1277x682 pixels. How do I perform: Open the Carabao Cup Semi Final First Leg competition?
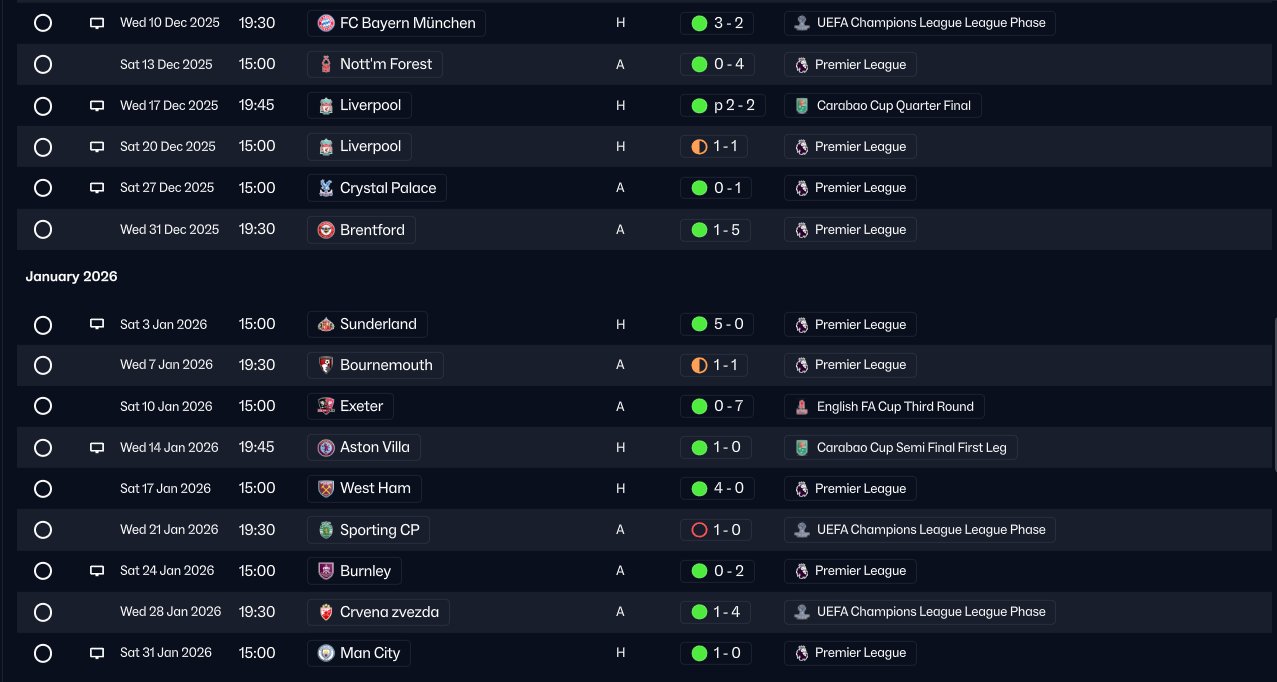(x=901, y=447)
